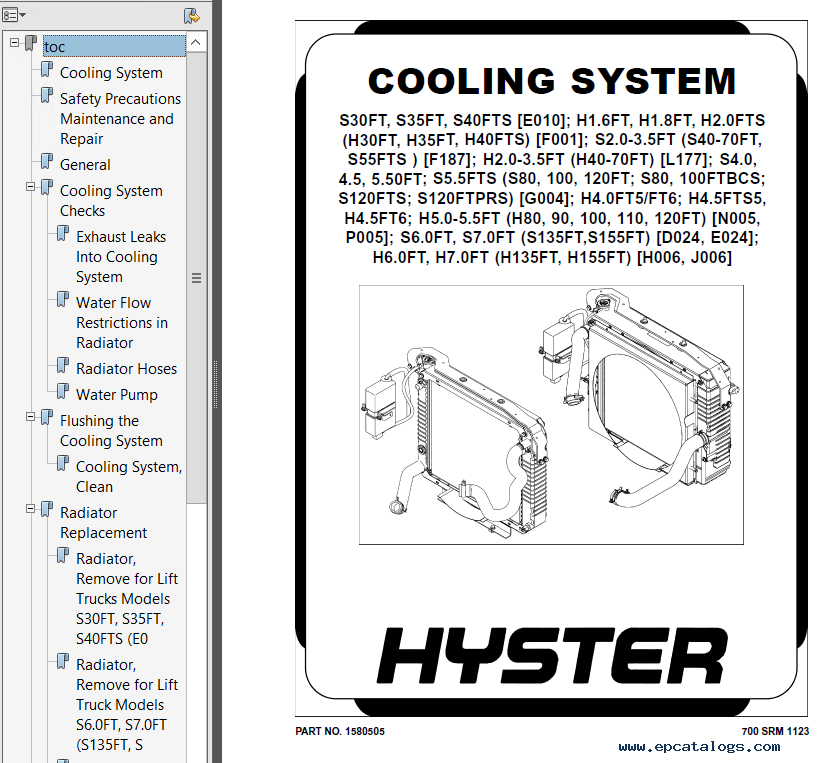The image size is (831, 763).
Task: Click the Cooling System Checks bookmark icon
Action: click(x=47, y=187)
